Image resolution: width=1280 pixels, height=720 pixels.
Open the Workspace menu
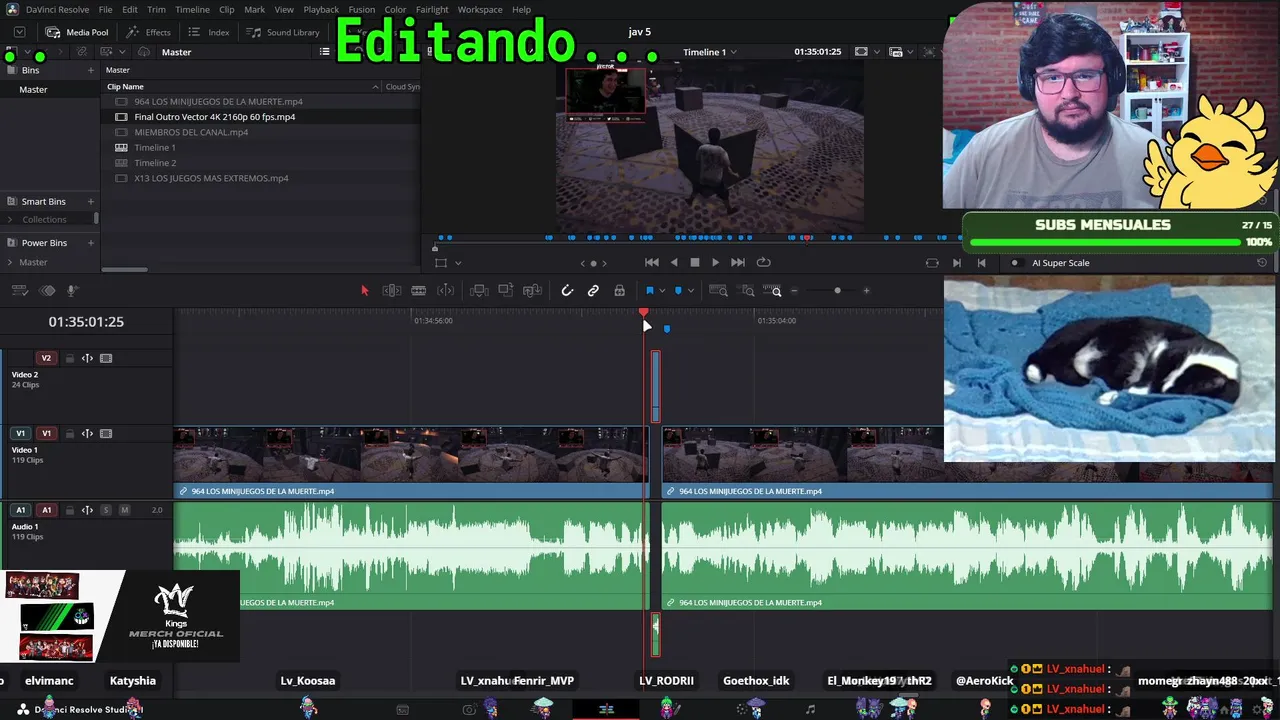tap(480, 10)
